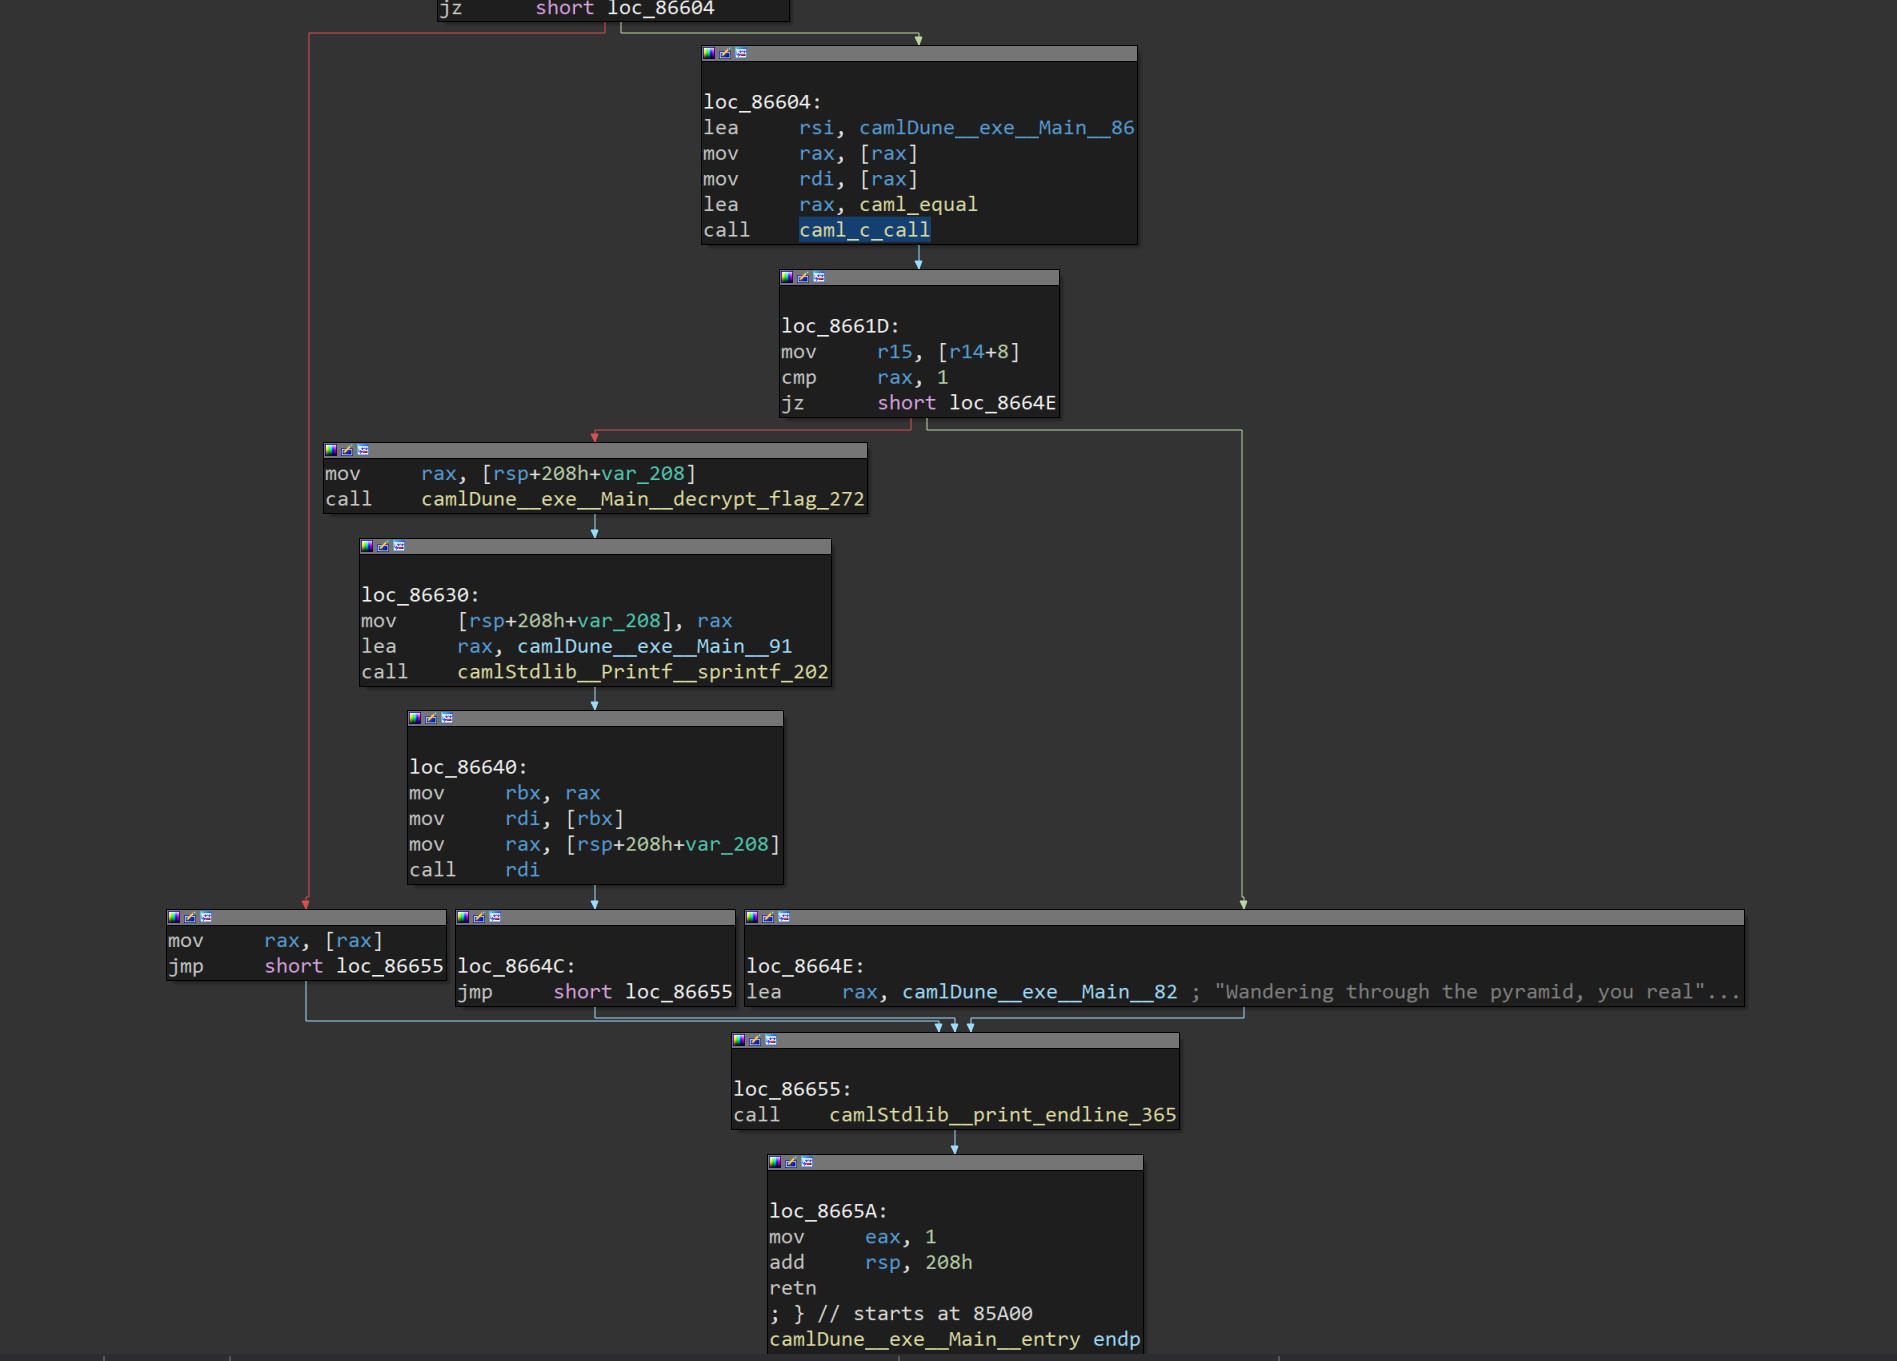Select the highlighted caml_c_call operand
1897x1361 pixels.
point(865,230)
